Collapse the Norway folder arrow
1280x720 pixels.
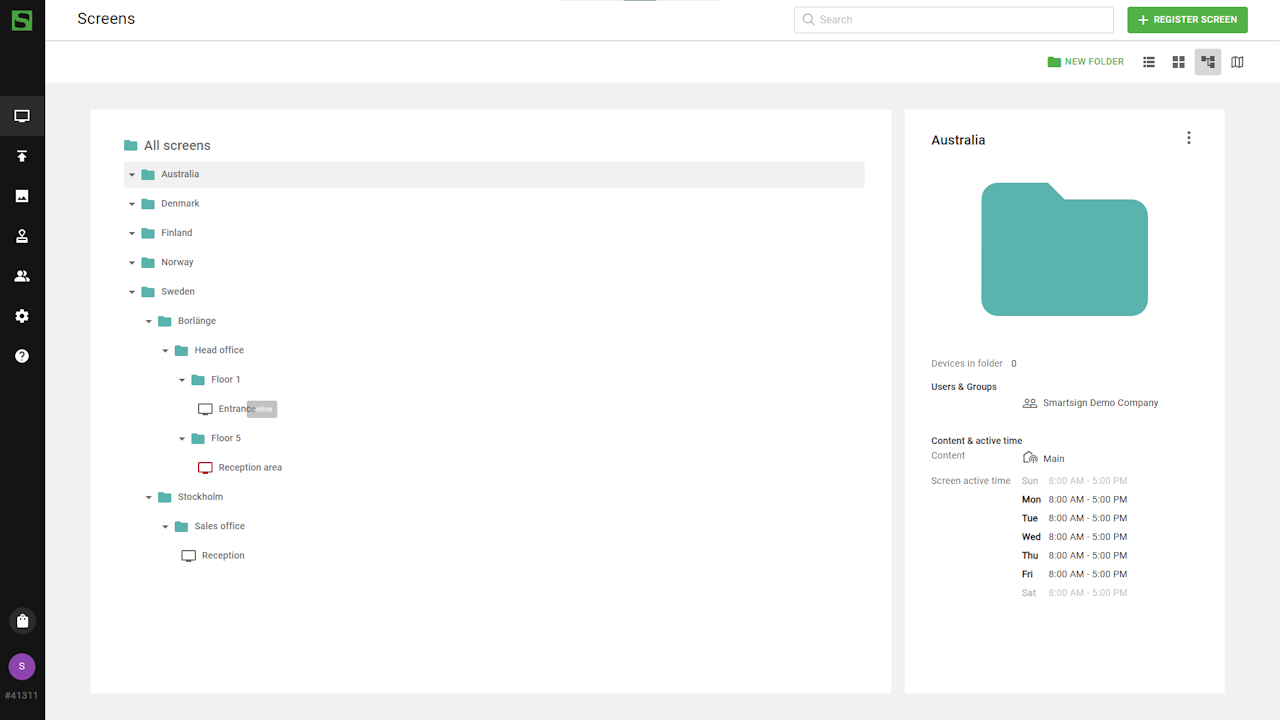(132, 263)
